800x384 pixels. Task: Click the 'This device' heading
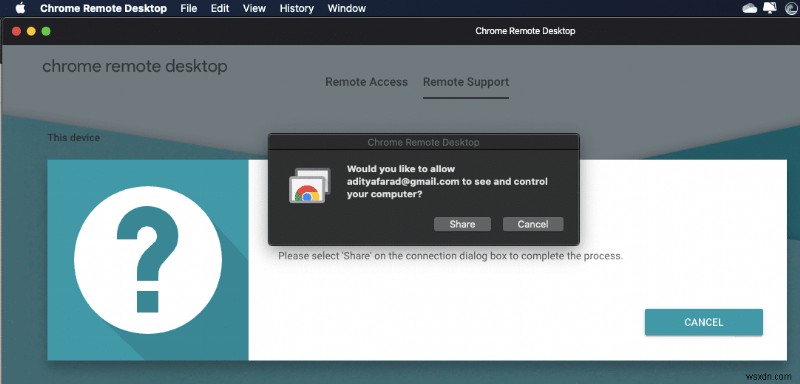73,138
